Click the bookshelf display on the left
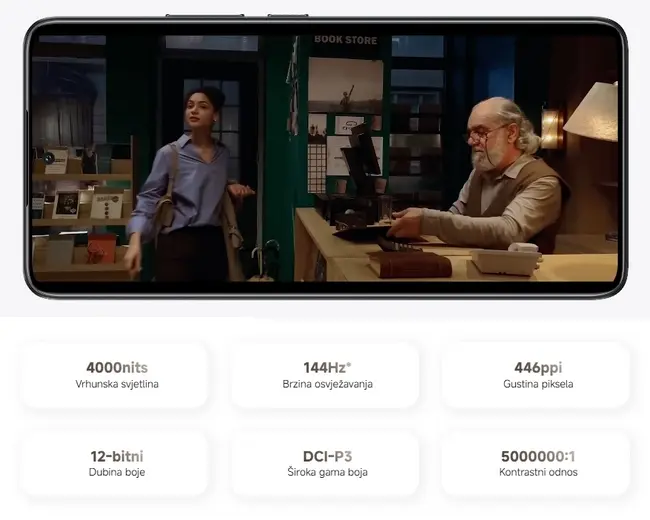Image resolution: width=650 pixels, height=520 pixels. 80,210
